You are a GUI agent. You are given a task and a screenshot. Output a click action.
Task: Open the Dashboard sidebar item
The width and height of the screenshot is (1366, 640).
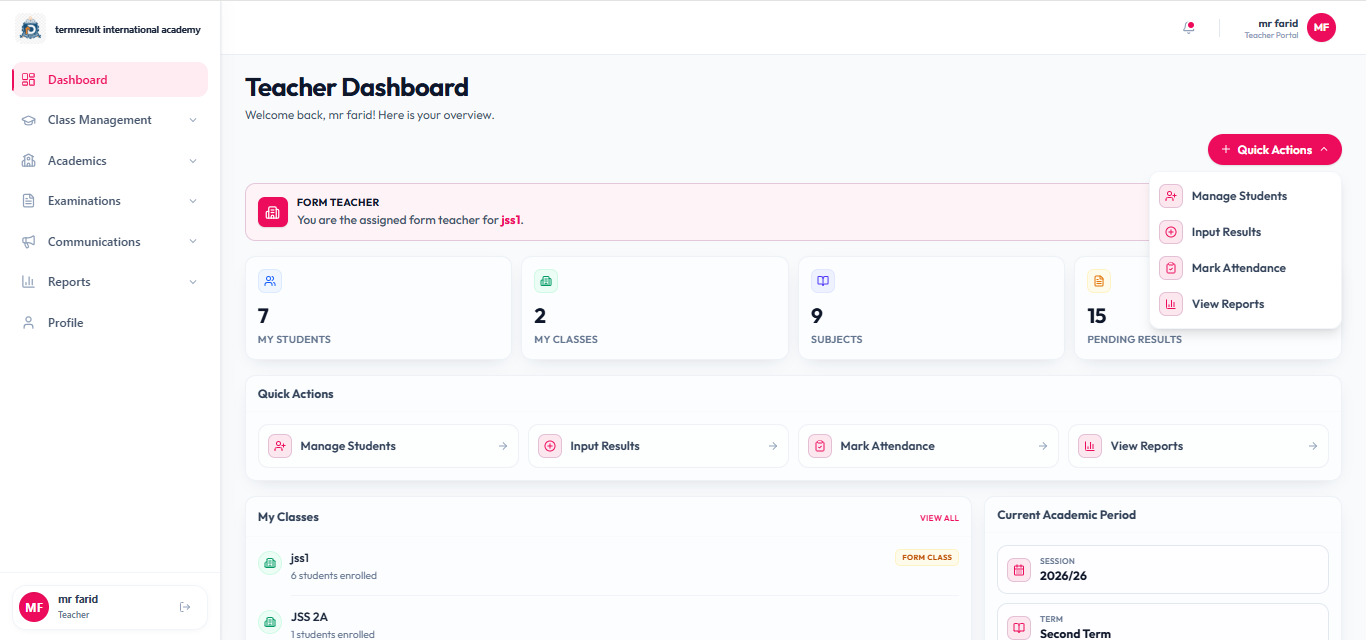pyautogui.click(x=110, y=80)
